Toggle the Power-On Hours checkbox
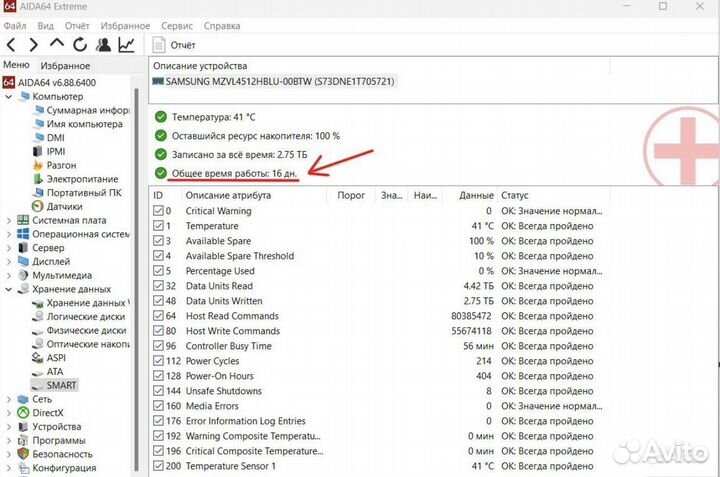Screen dimensions: 720x477 [x=158, y=376]
